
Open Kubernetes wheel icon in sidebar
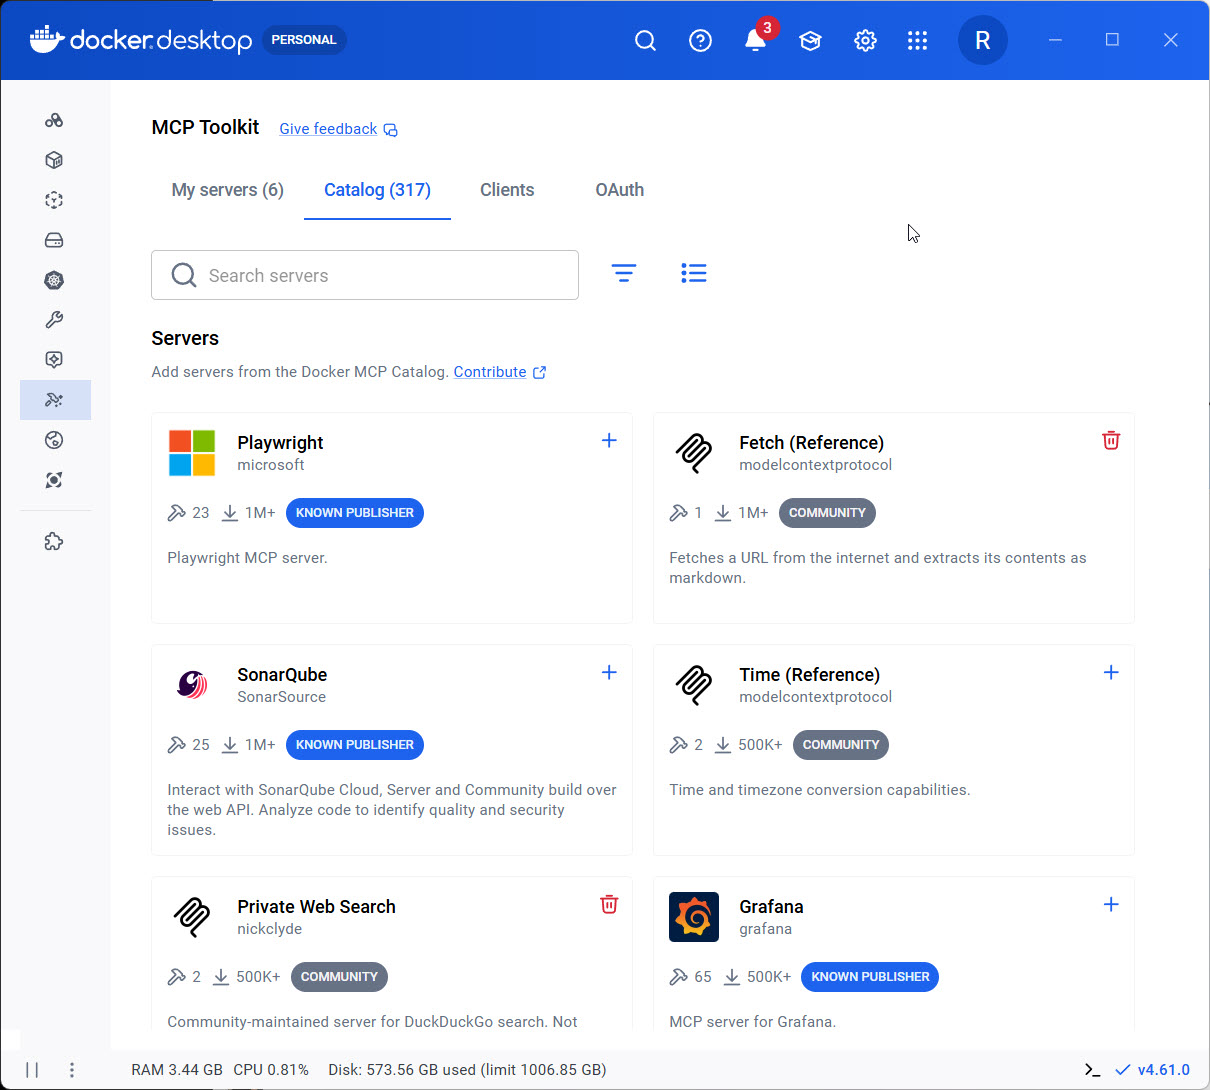coord(54,280)
